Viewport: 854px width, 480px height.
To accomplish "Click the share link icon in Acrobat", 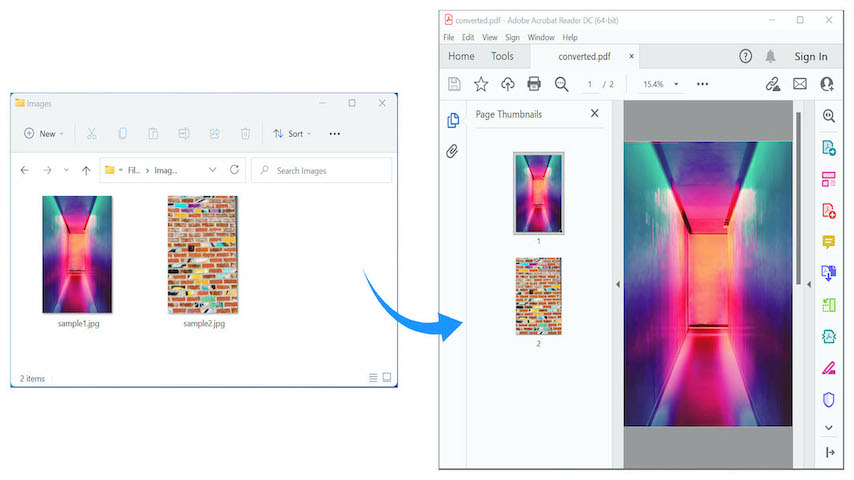I will click(x=772, y=84).
